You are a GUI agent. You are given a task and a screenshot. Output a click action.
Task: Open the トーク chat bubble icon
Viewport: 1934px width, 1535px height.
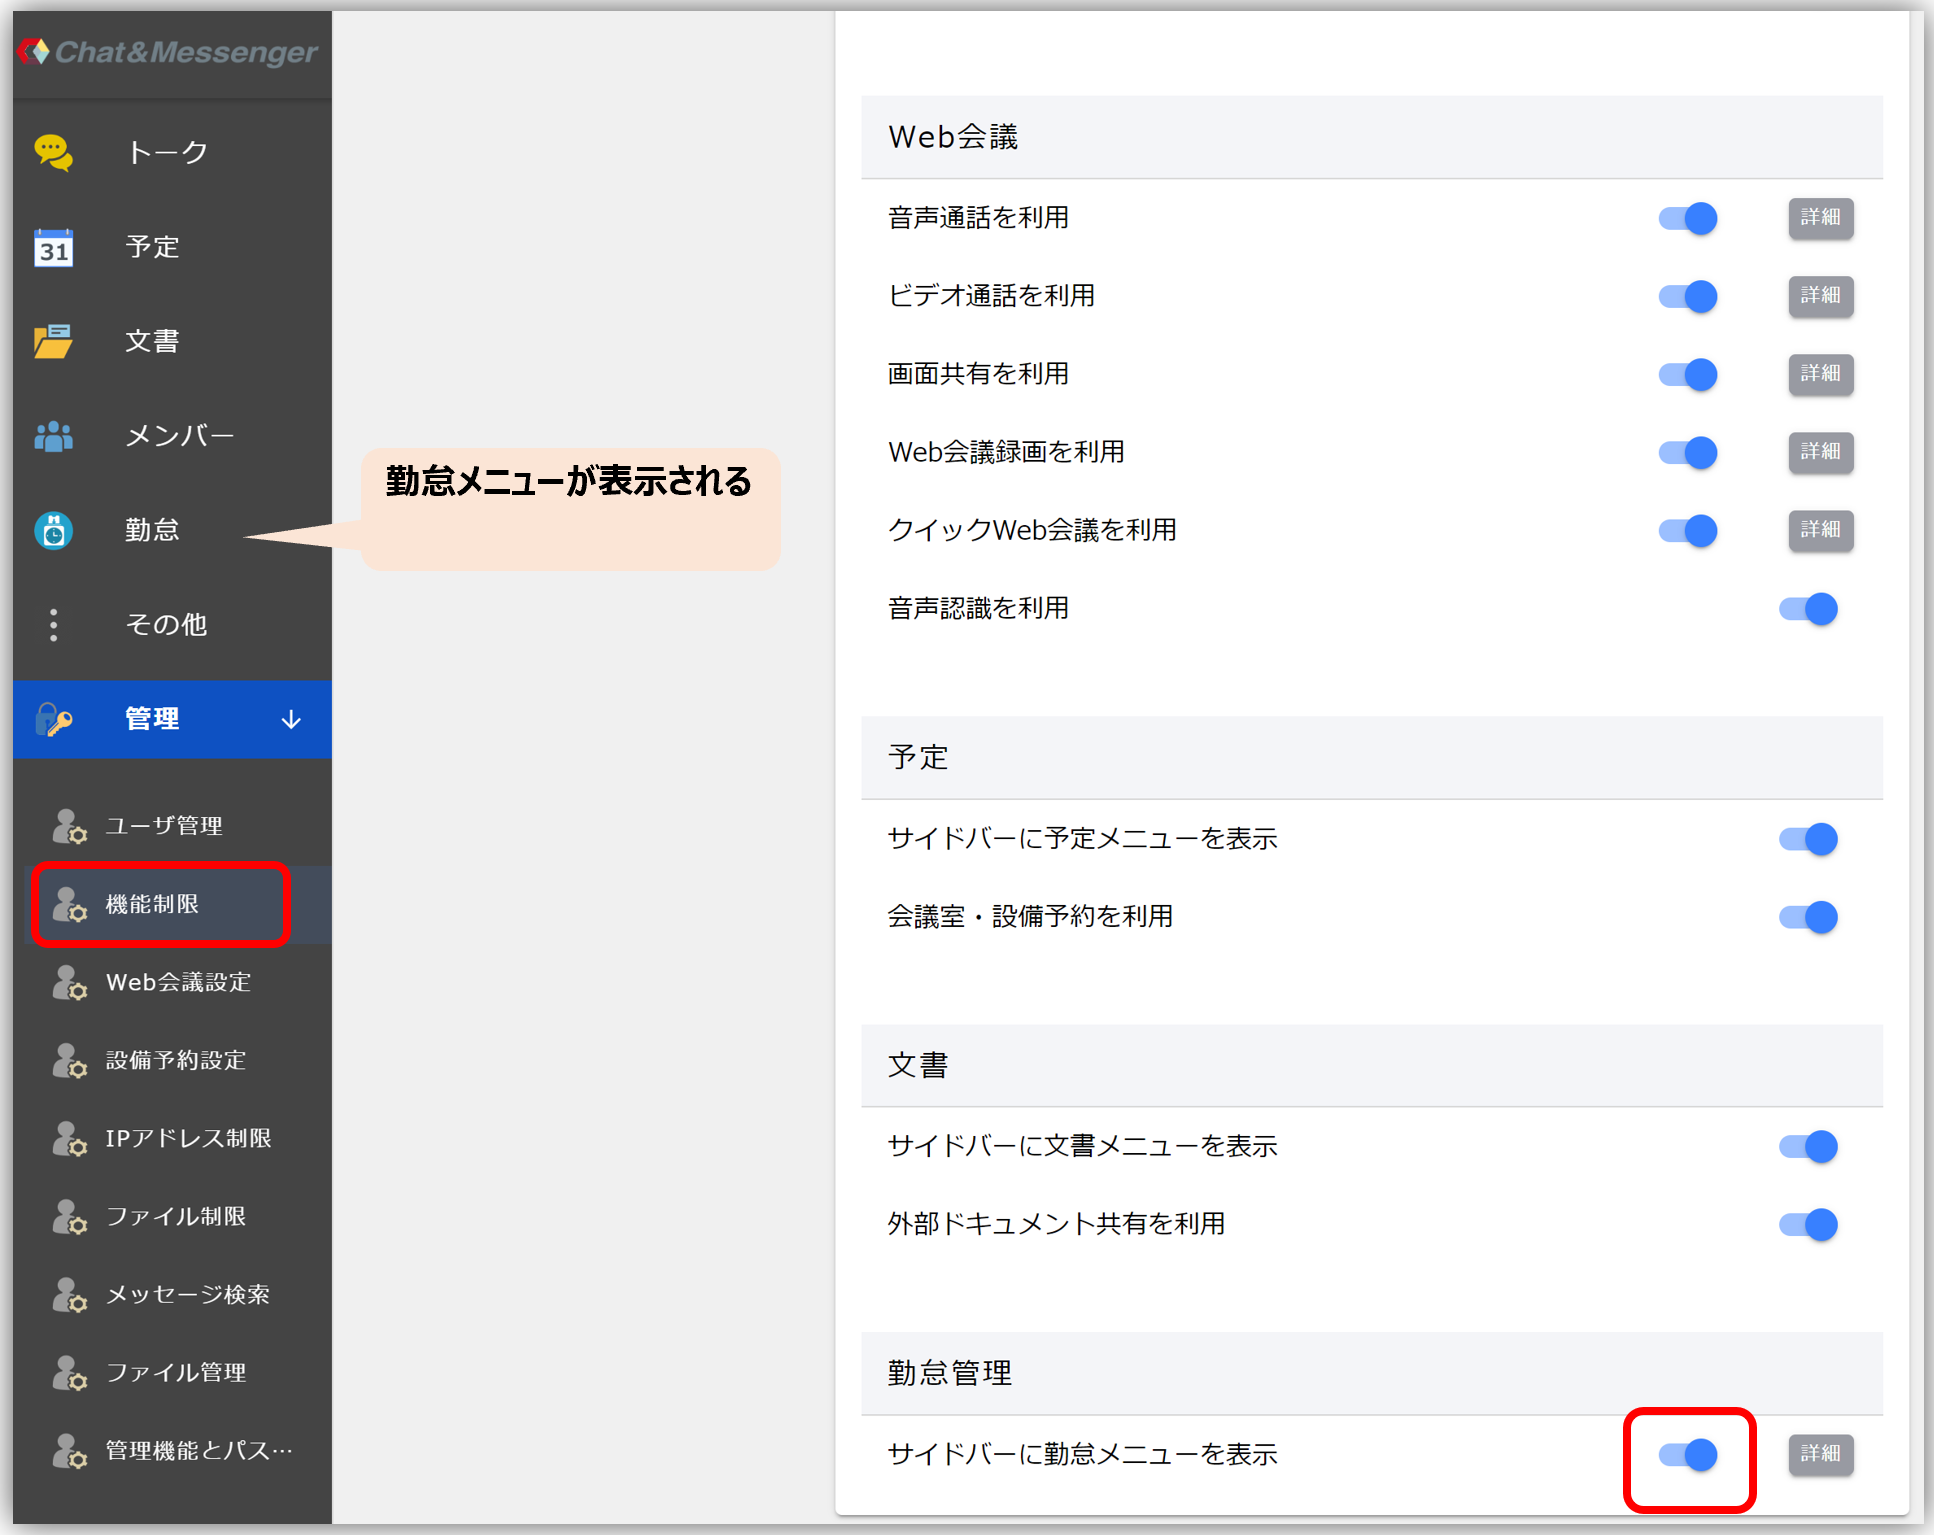point(53,152)
